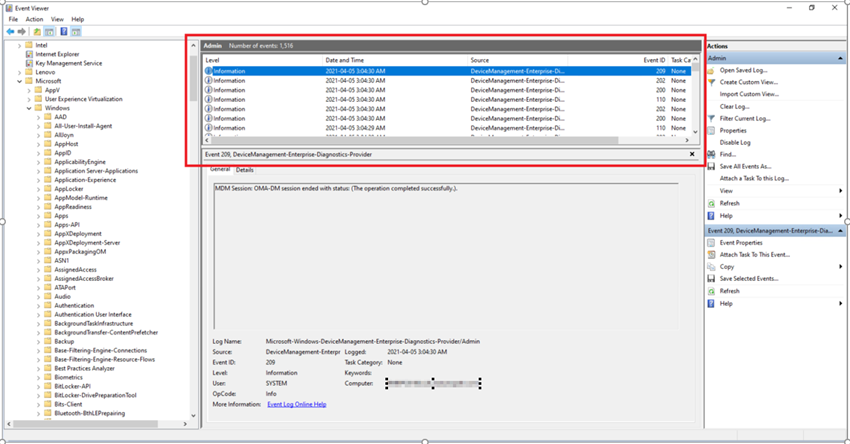Expand the Lenovo folder node
Screen dimensions: 850x444
click(20, 72)
